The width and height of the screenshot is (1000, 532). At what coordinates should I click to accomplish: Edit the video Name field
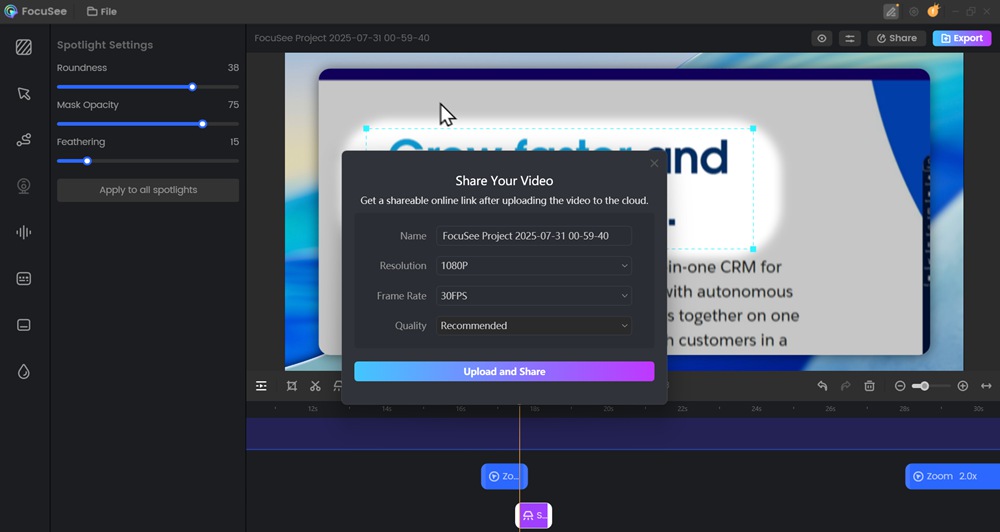click(534, 236)
